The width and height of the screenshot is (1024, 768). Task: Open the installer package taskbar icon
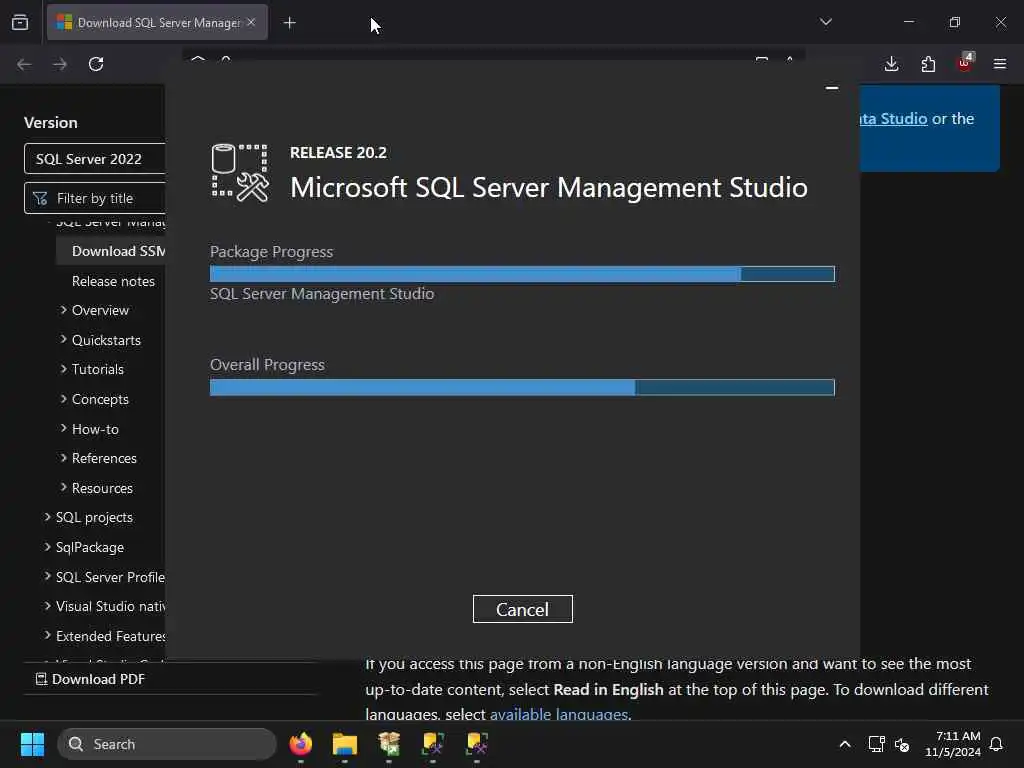point(389,744)
